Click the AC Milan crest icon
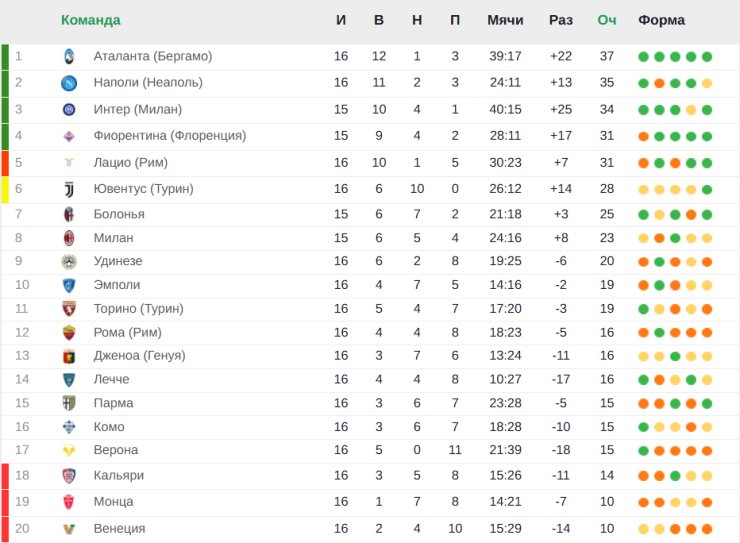This screenshot has height=543, width=740. coord(69,238)
